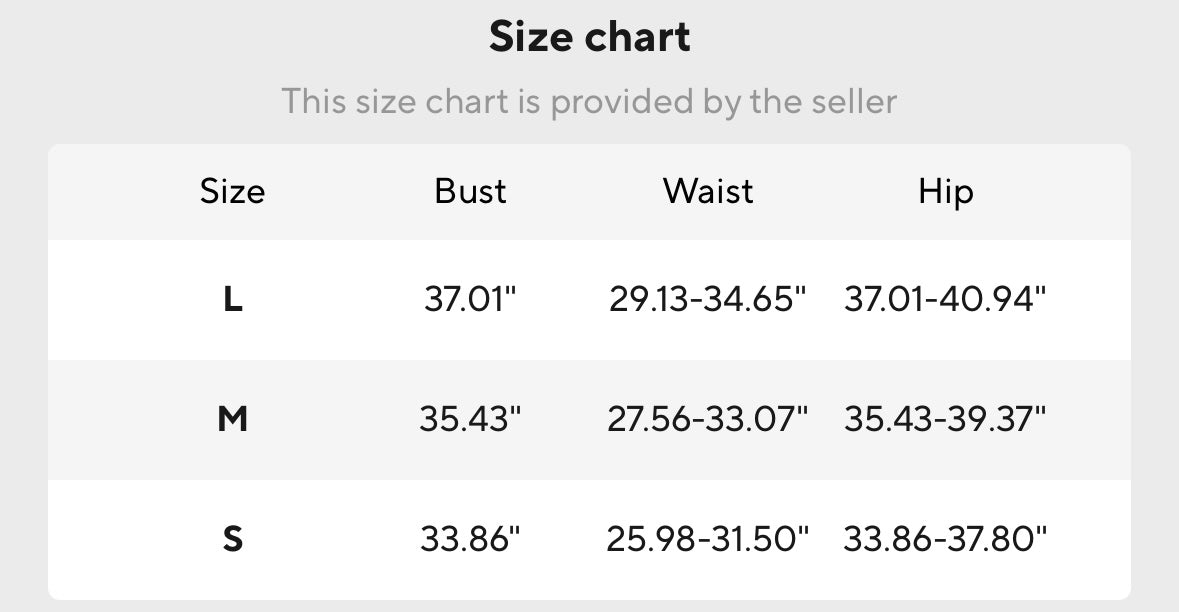Click the Size chart heading
This screenshot has width=1179, height=612.
(x=589, y=38)
